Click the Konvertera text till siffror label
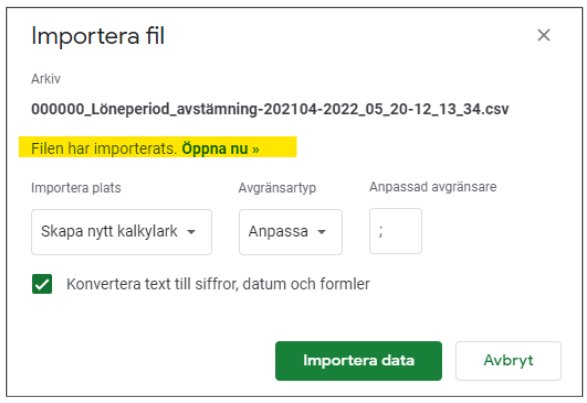Image resolution: width=587 pixels, height=403 pixels. point(218,284)
